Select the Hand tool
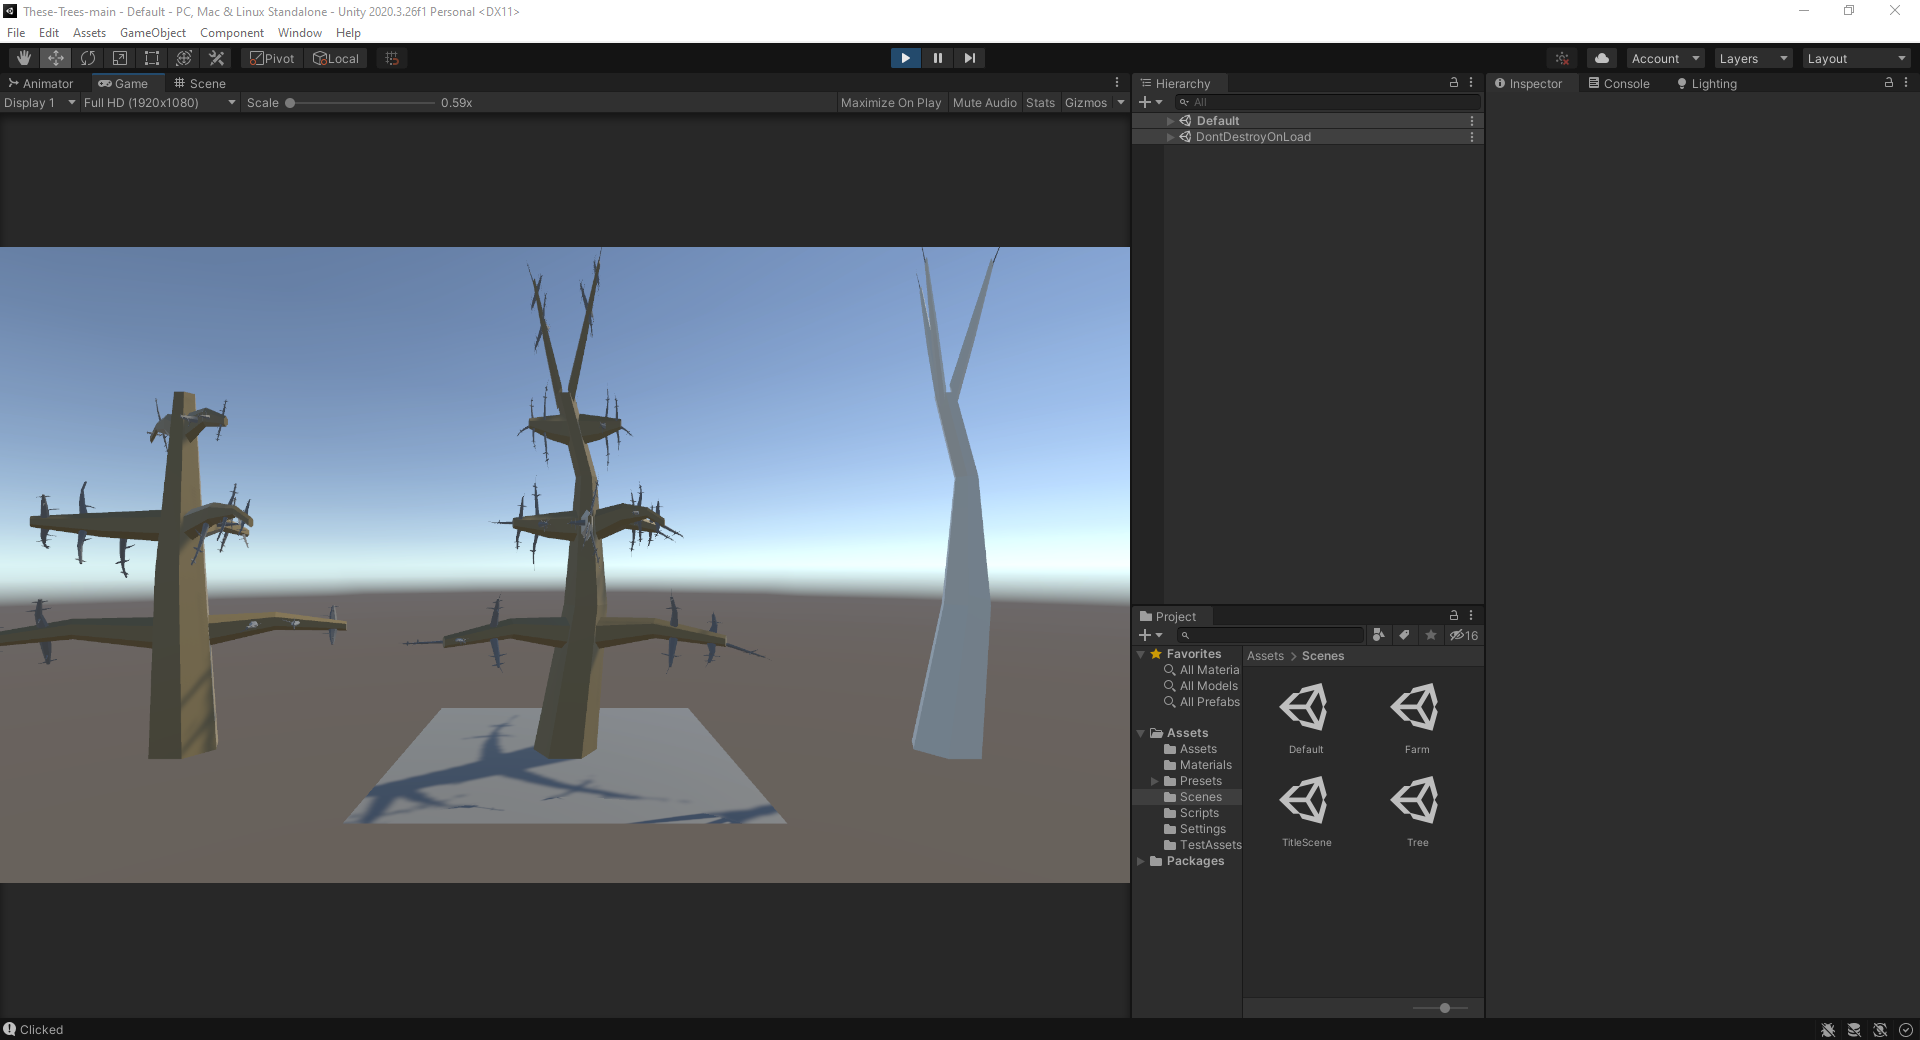This screenshot has height=1040, width=1920. (24, 58)
